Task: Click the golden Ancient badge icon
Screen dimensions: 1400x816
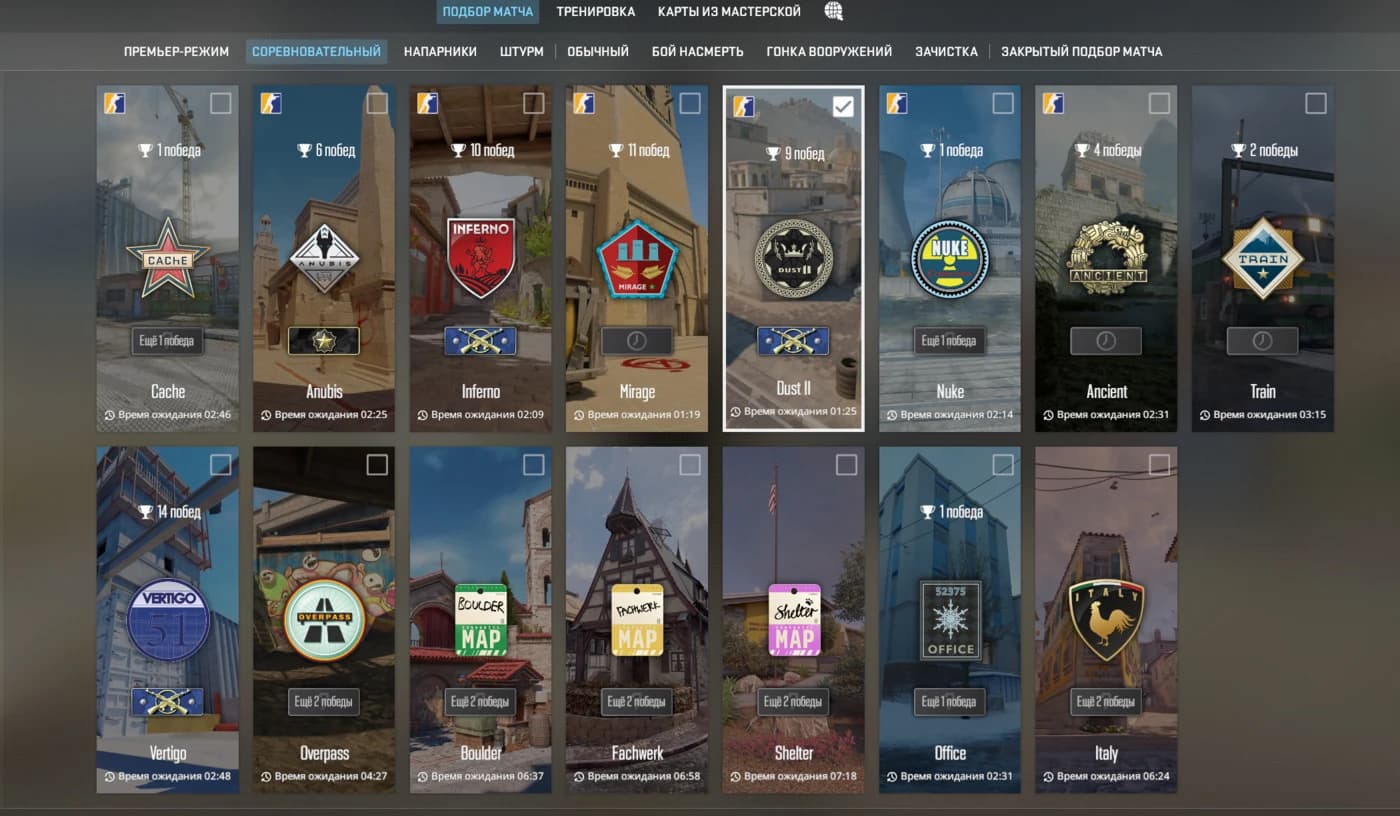Action: 1106,257
